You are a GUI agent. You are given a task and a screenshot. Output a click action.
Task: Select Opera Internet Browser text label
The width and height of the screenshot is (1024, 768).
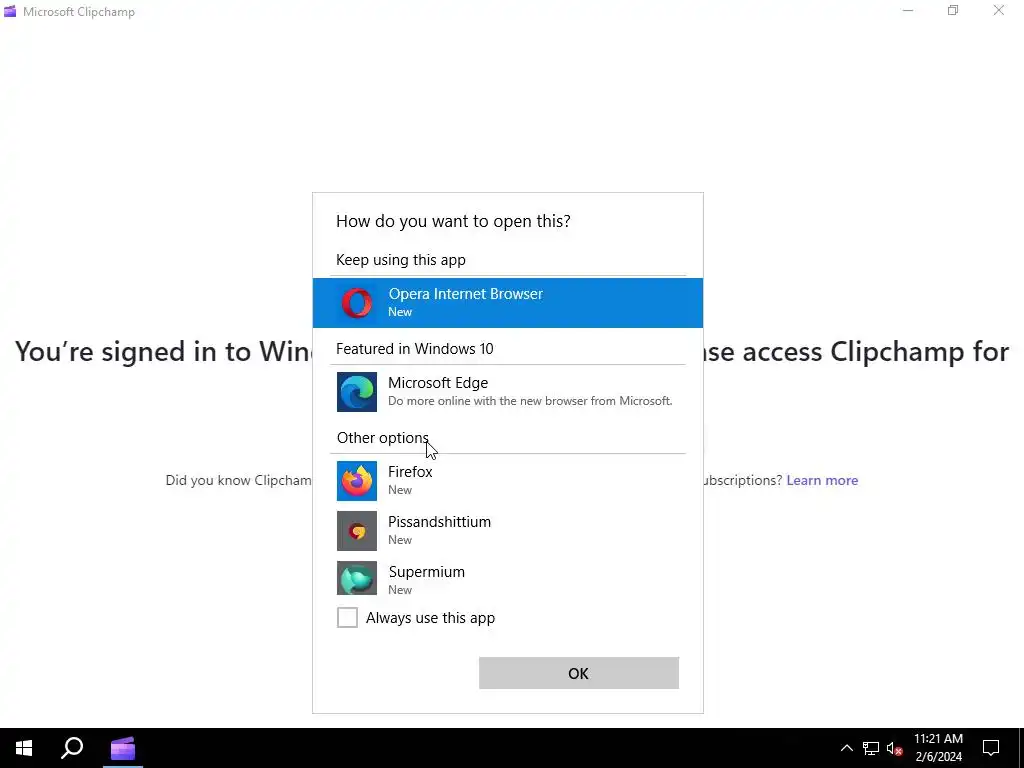[x=466, y=294]
